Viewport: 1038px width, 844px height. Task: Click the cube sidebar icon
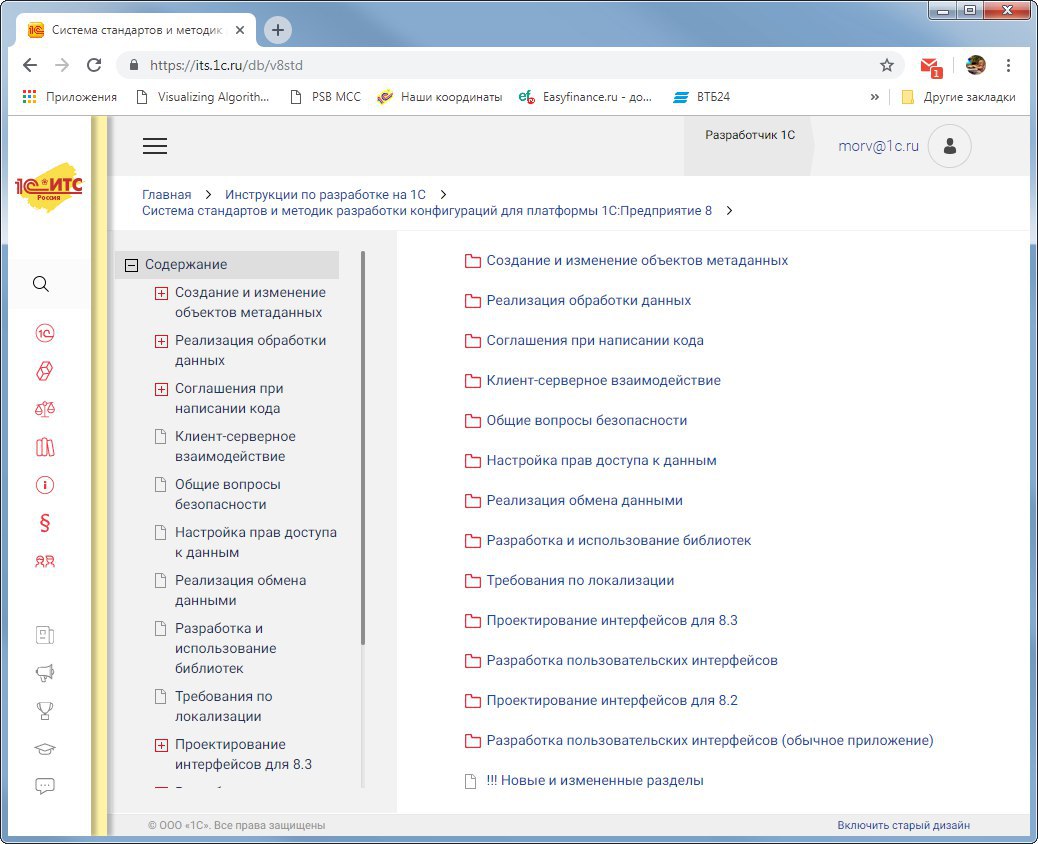point(44,371)
